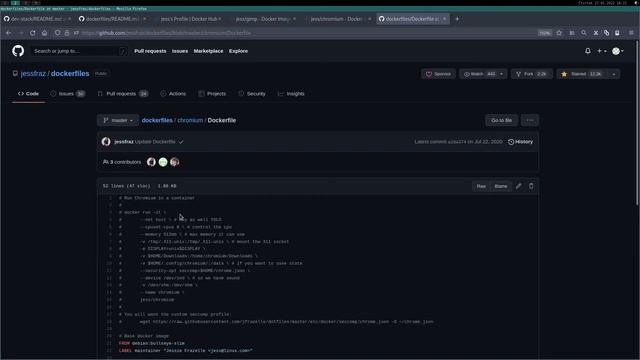View Raw file contents
Screen dimensions: 640x360
[x=481, y=186]
